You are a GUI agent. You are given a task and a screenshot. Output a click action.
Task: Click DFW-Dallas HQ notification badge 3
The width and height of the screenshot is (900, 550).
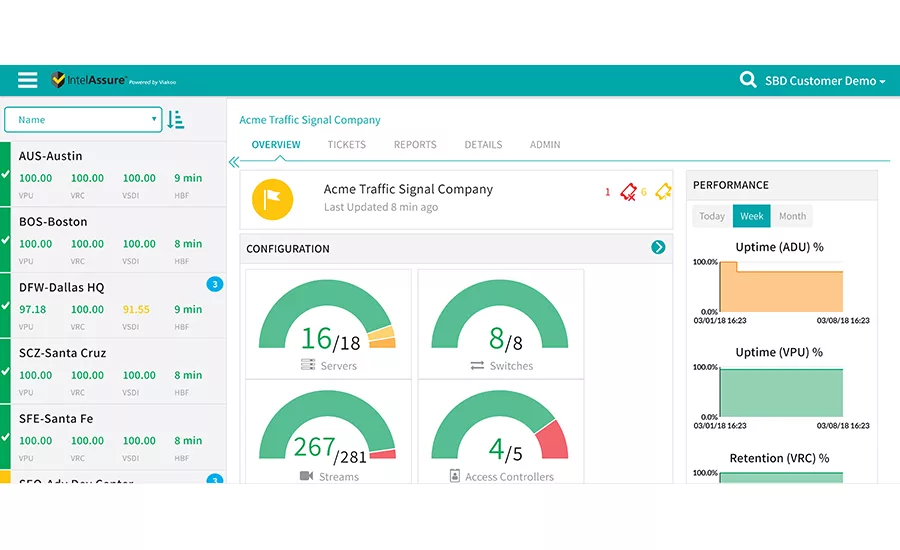tap(215, 284)
